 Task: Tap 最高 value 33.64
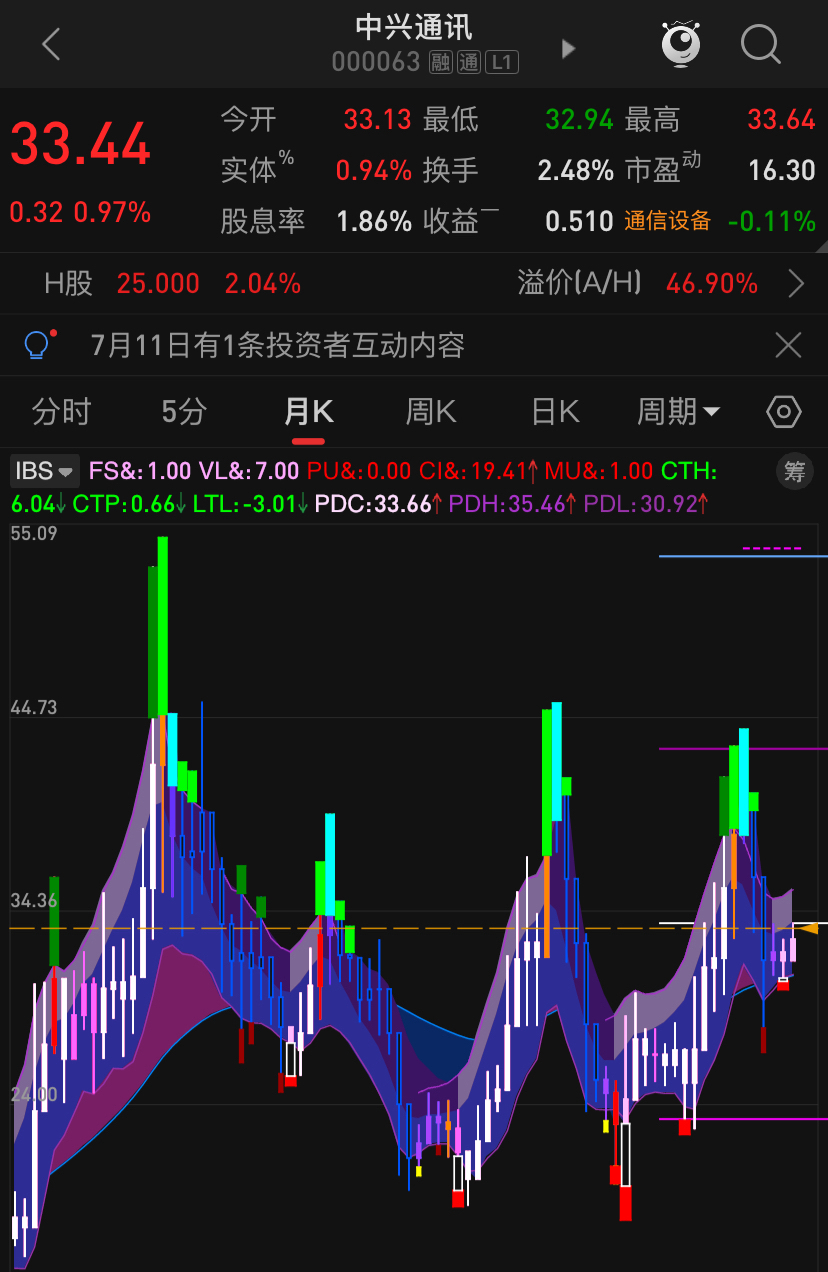pos(782,120)
